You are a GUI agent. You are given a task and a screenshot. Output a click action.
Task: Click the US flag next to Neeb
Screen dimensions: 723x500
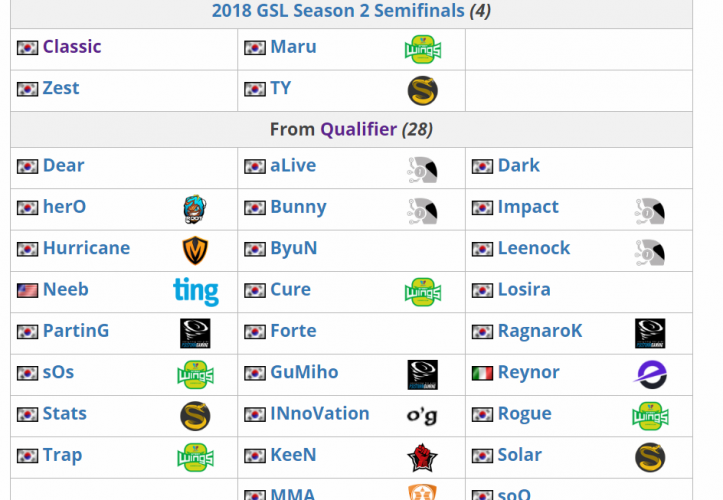pyautogui.click(x=27, y=291)
